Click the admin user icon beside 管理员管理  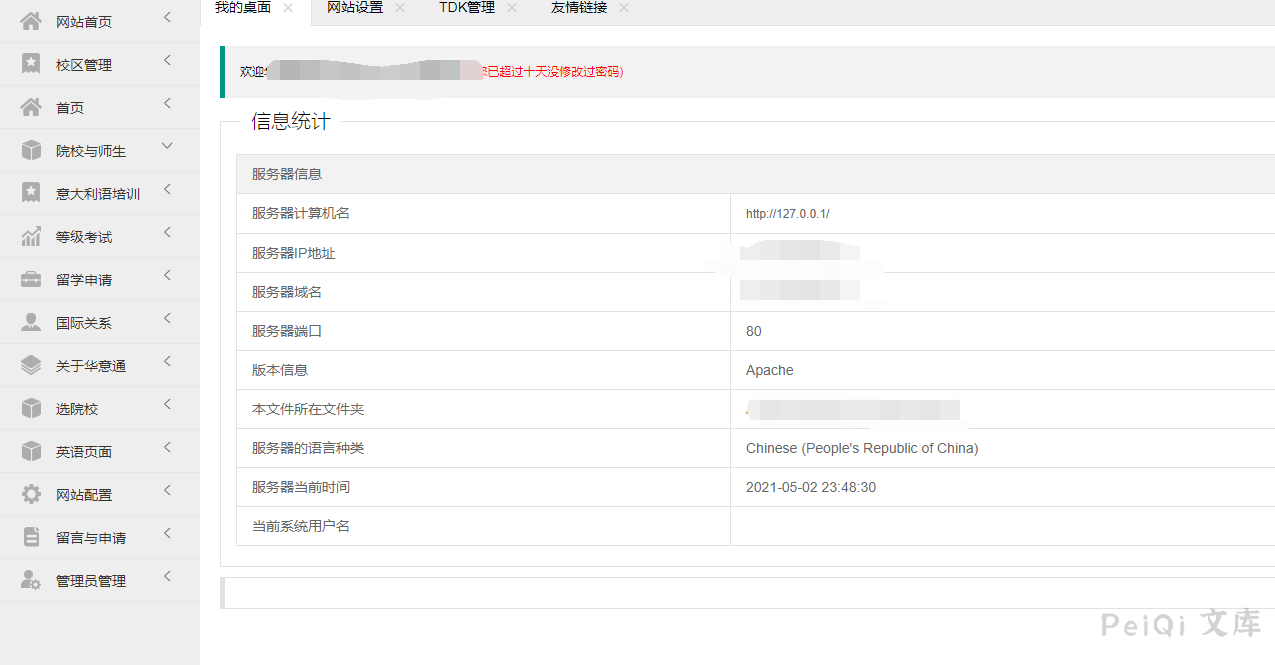tap(31, 580)
